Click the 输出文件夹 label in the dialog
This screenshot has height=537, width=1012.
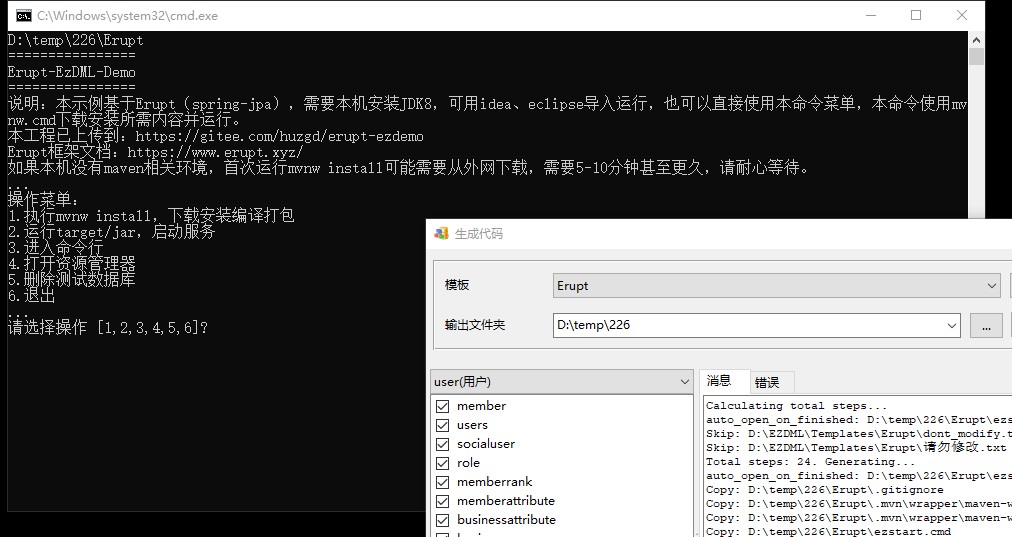[x=474, y=325]
